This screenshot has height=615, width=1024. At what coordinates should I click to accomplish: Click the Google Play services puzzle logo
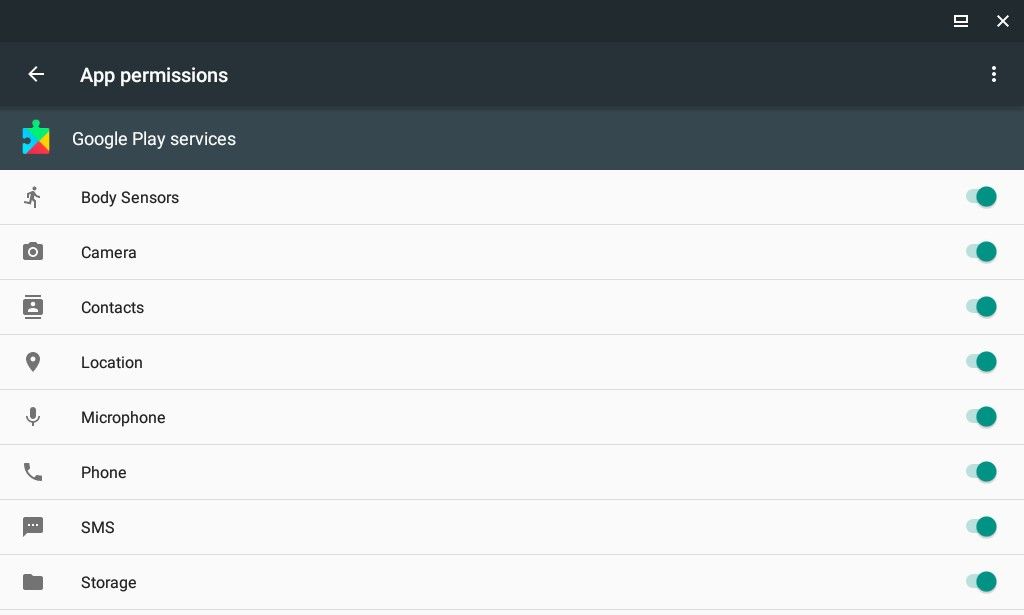coord(36,139)
